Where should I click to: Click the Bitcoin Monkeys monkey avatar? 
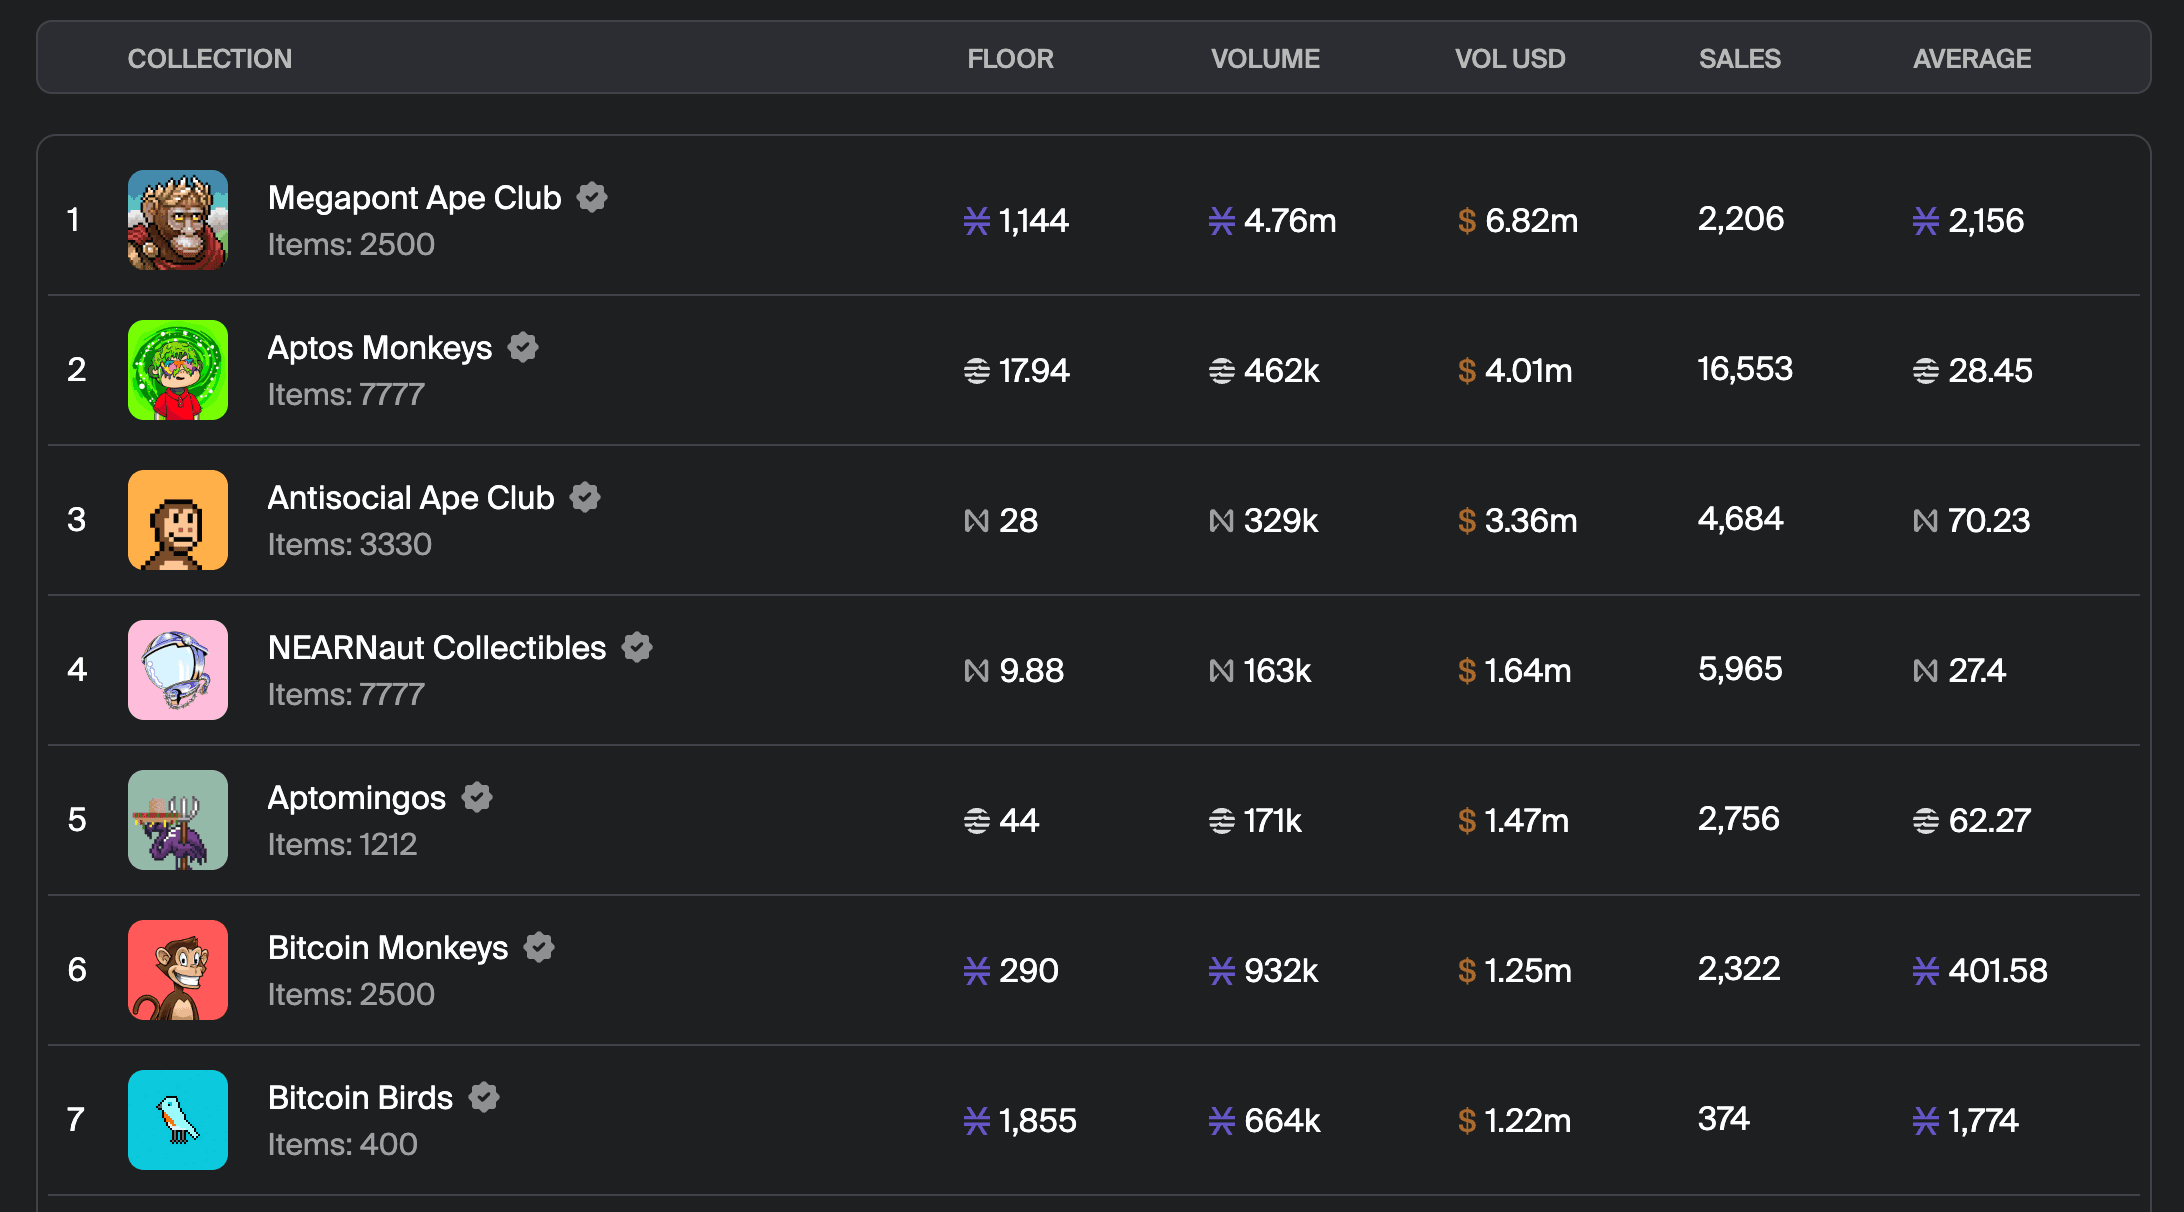click(178, 970)
